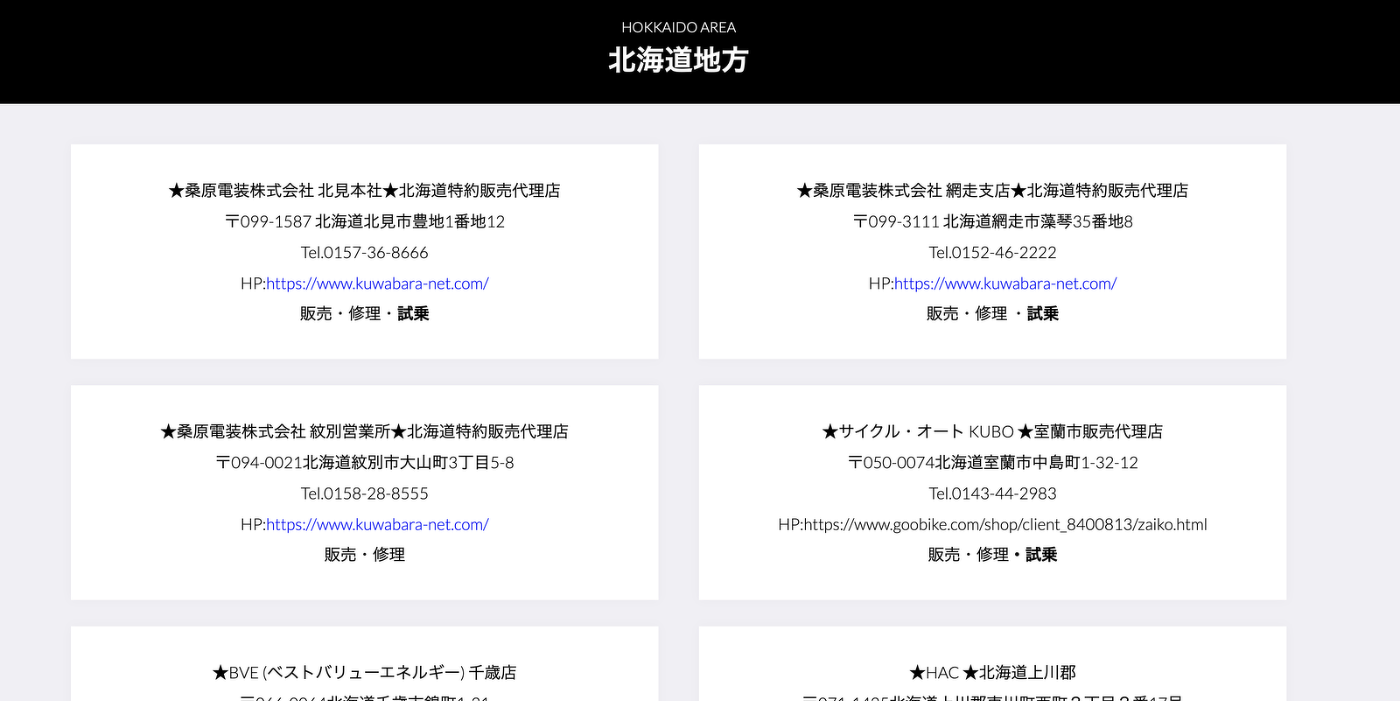Screen dimensions: 1400x701
Task: Click the 北海道地方 page heading
Action: 678,60
